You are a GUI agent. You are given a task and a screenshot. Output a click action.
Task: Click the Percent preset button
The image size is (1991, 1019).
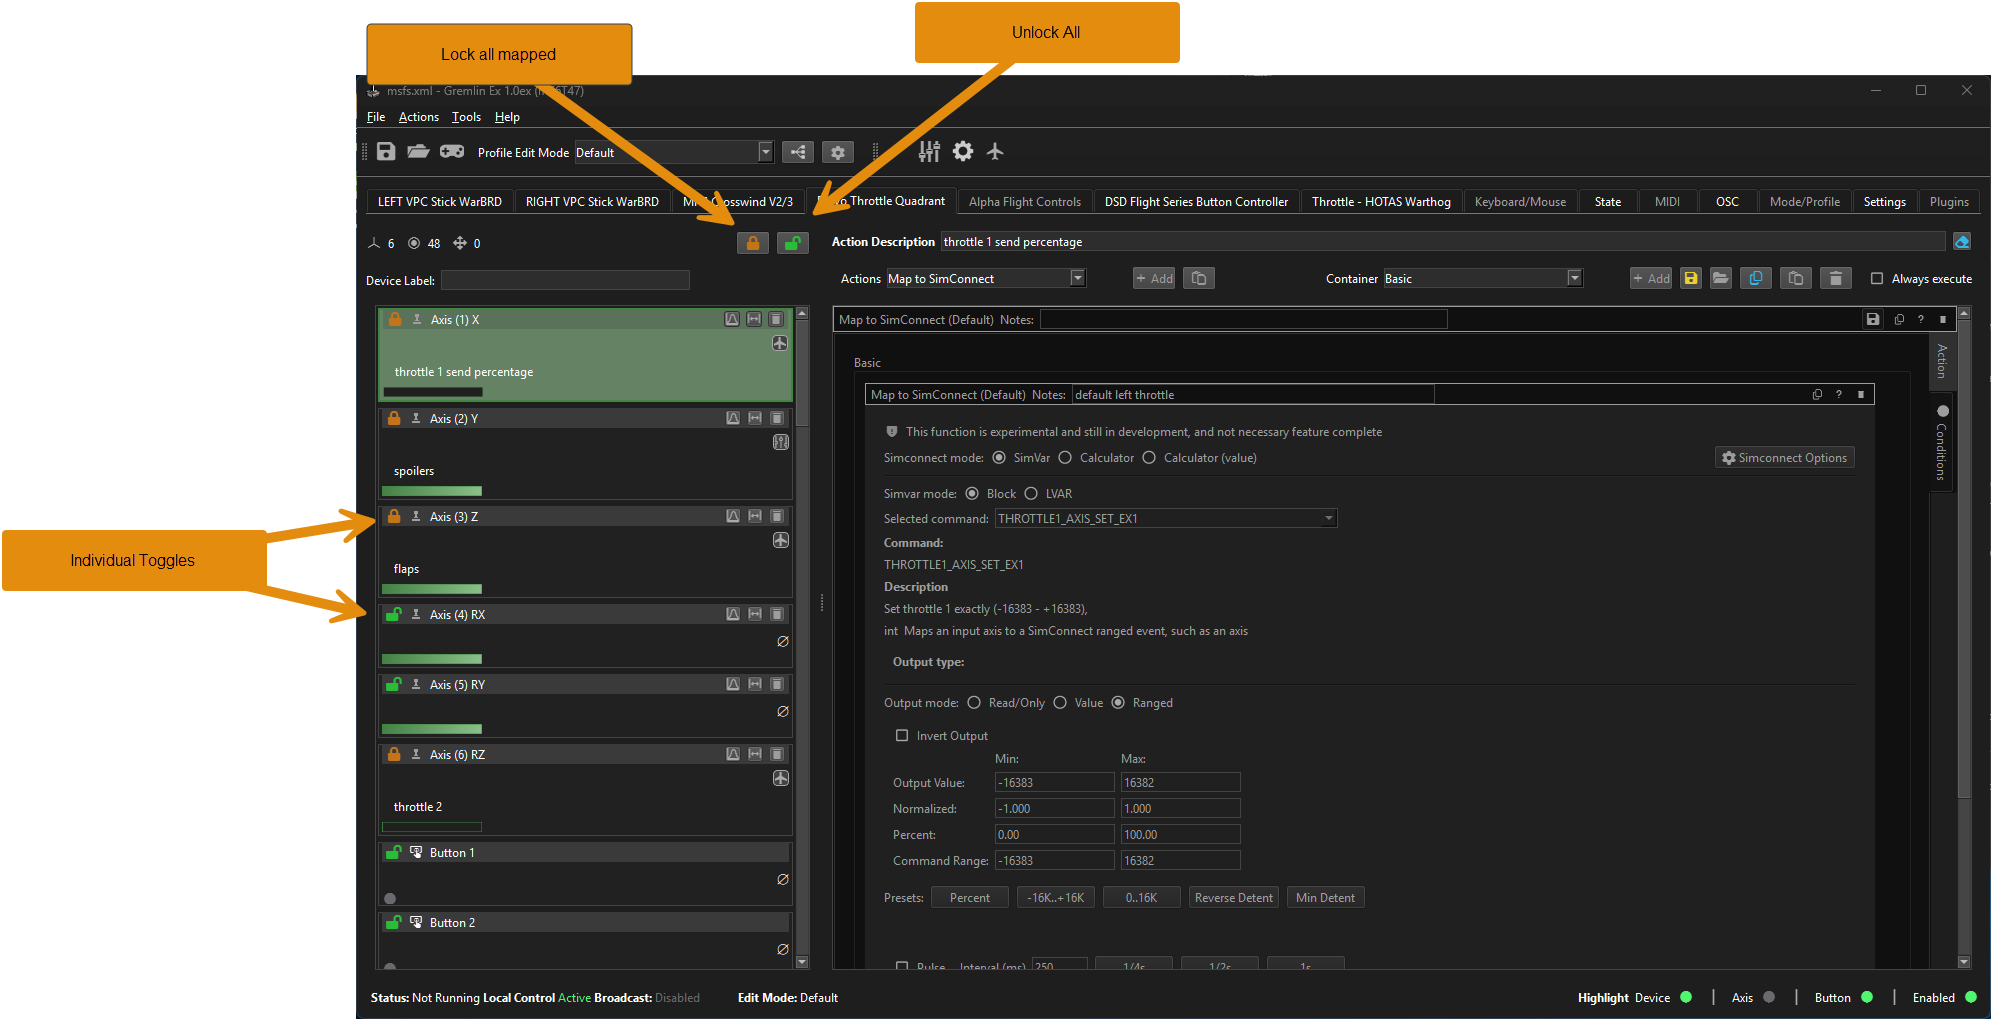[x=970, y=897]
